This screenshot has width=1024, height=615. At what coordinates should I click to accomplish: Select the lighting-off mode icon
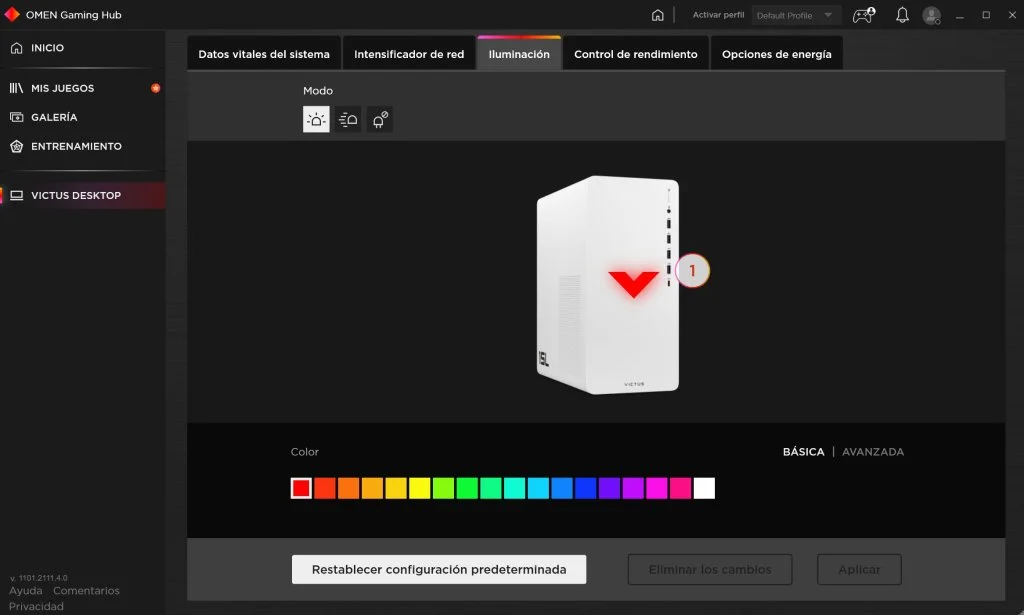coord(379,119)
